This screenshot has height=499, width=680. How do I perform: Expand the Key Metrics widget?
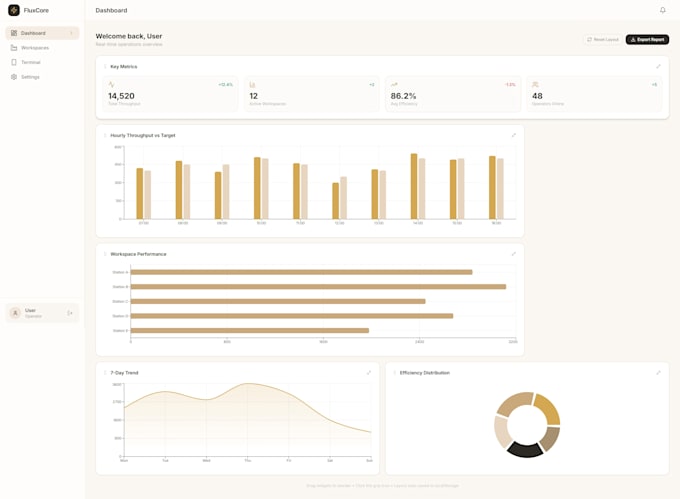(658, 66)
